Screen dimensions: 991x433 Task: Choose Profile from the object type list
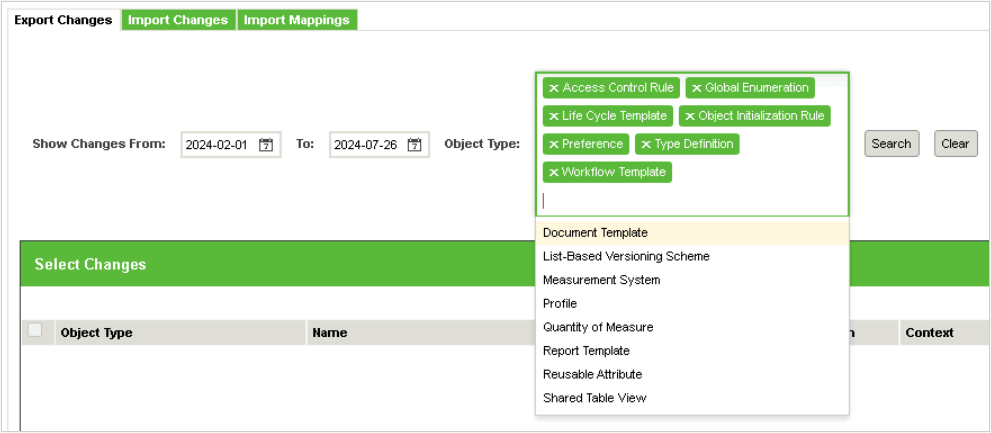(x=692, y=303)
